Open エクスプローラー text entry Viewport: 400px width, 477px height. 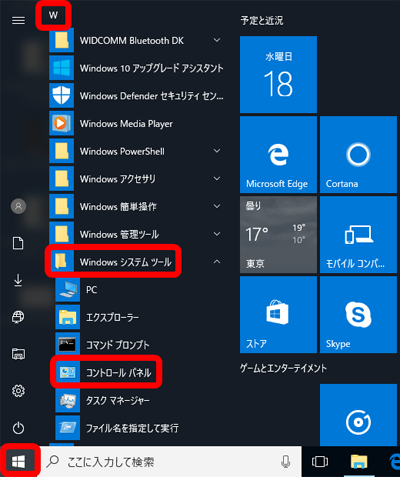[x=113, y=317]
